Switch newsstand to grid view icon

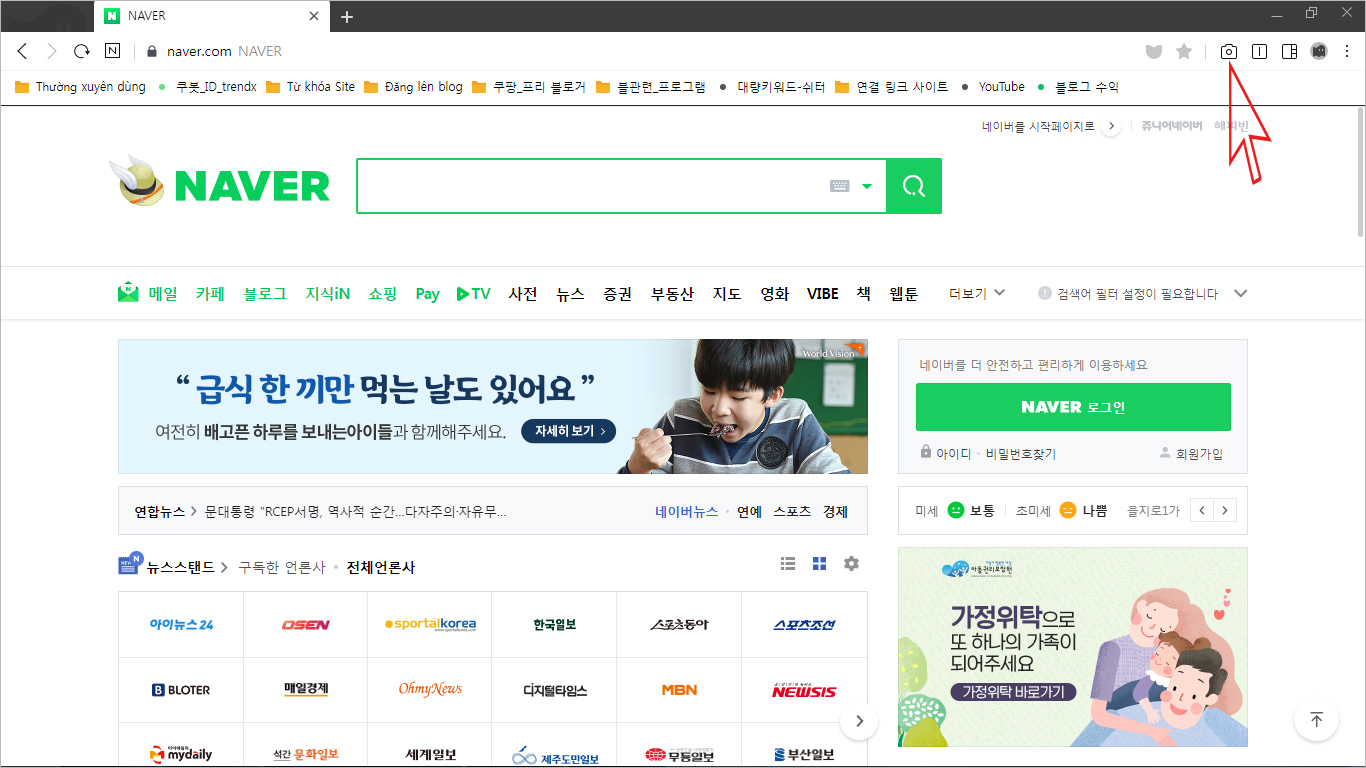click(x=820, y=564)
